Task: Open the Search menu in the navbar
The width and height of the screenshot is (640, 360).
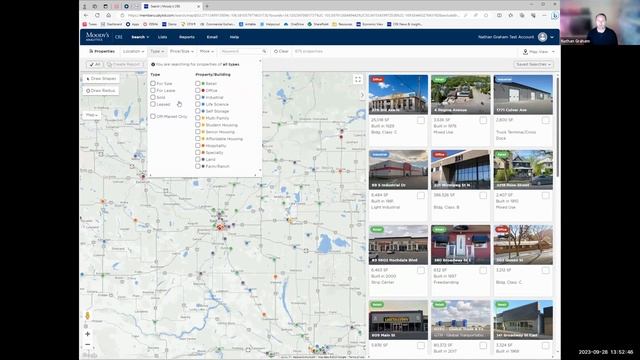Action: point(140,37)
